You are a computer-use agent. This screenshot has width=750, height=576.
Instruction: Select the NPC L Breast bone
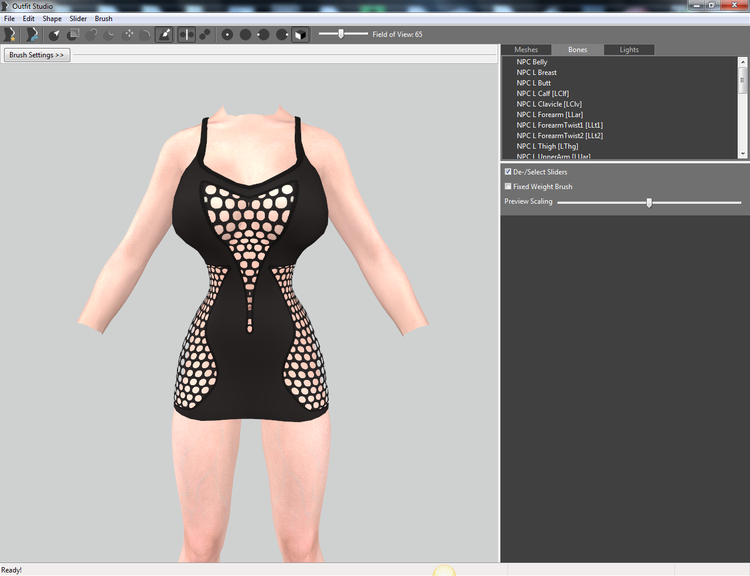[x=536, y=72]
